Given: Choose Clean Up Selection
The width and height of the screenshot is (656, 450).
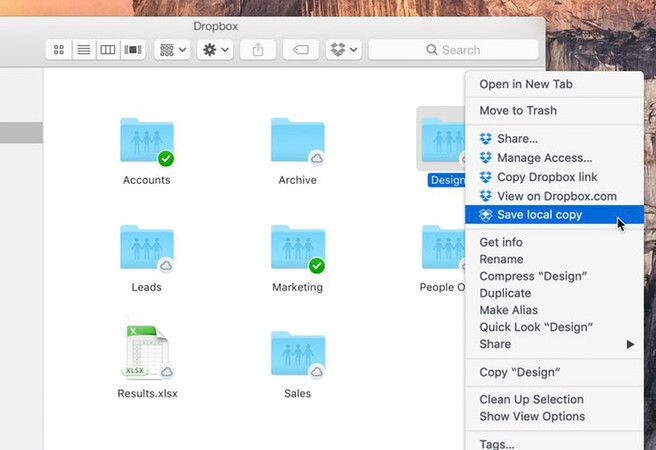Looking at the screenshot, I should pos(554,399).
